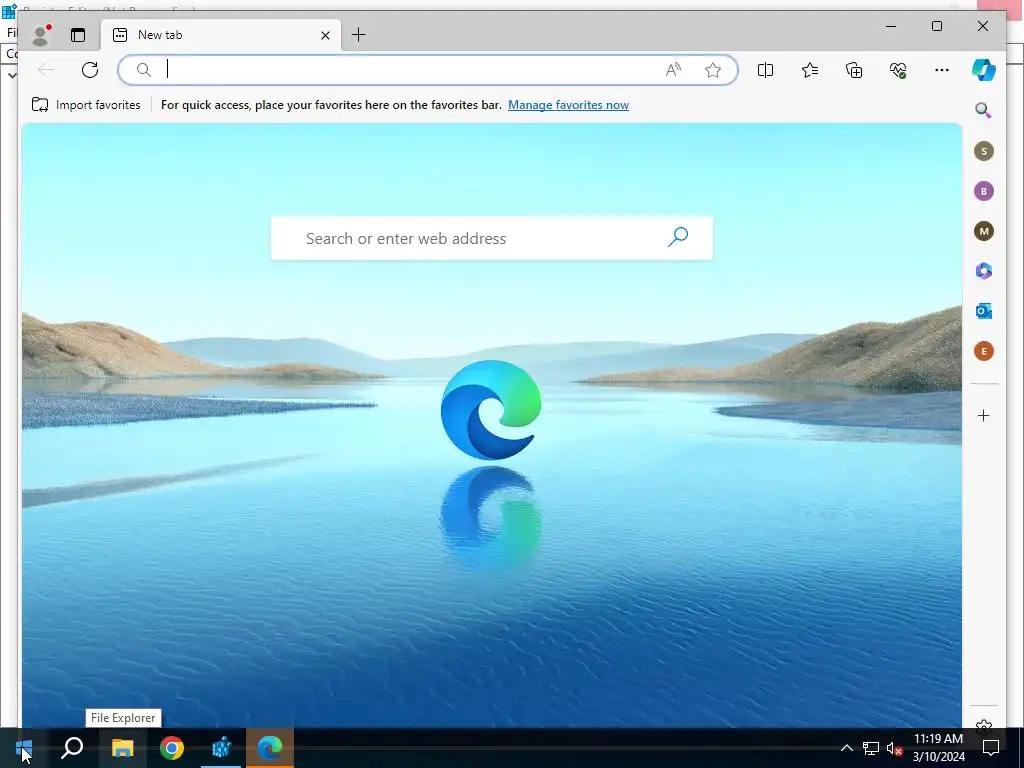
Task: Open the Favorites list icon
Action: tap(810, 70)
